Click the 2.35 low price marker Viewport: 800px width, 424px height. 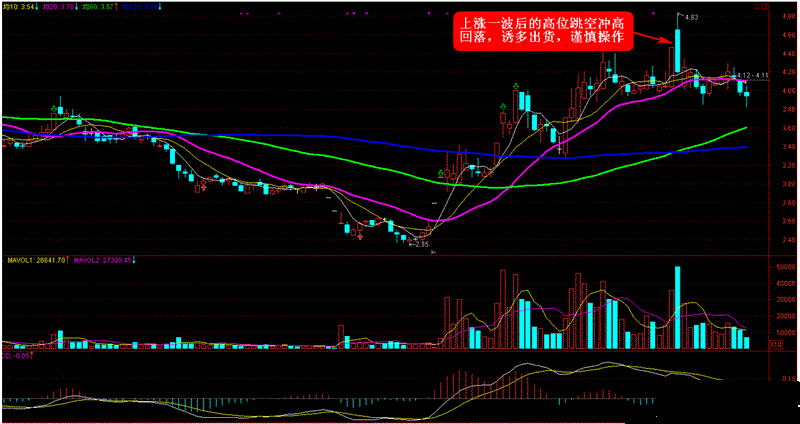click(422, 243)
